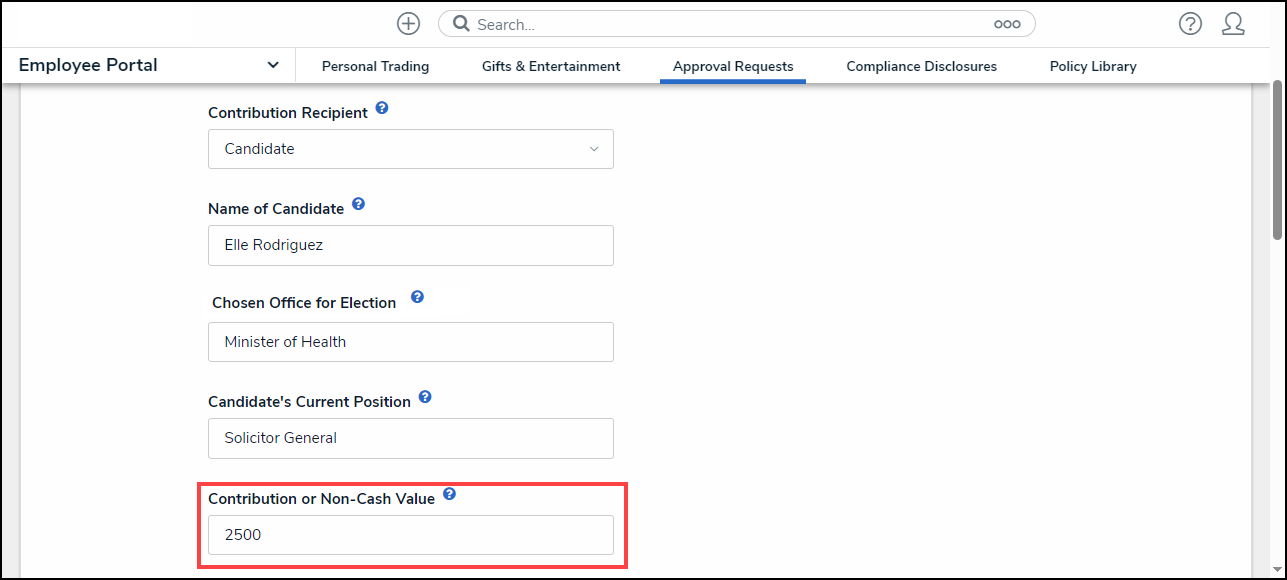
Task: Show help for Contribution or Non-Cash Value
Action: point(449,494)
